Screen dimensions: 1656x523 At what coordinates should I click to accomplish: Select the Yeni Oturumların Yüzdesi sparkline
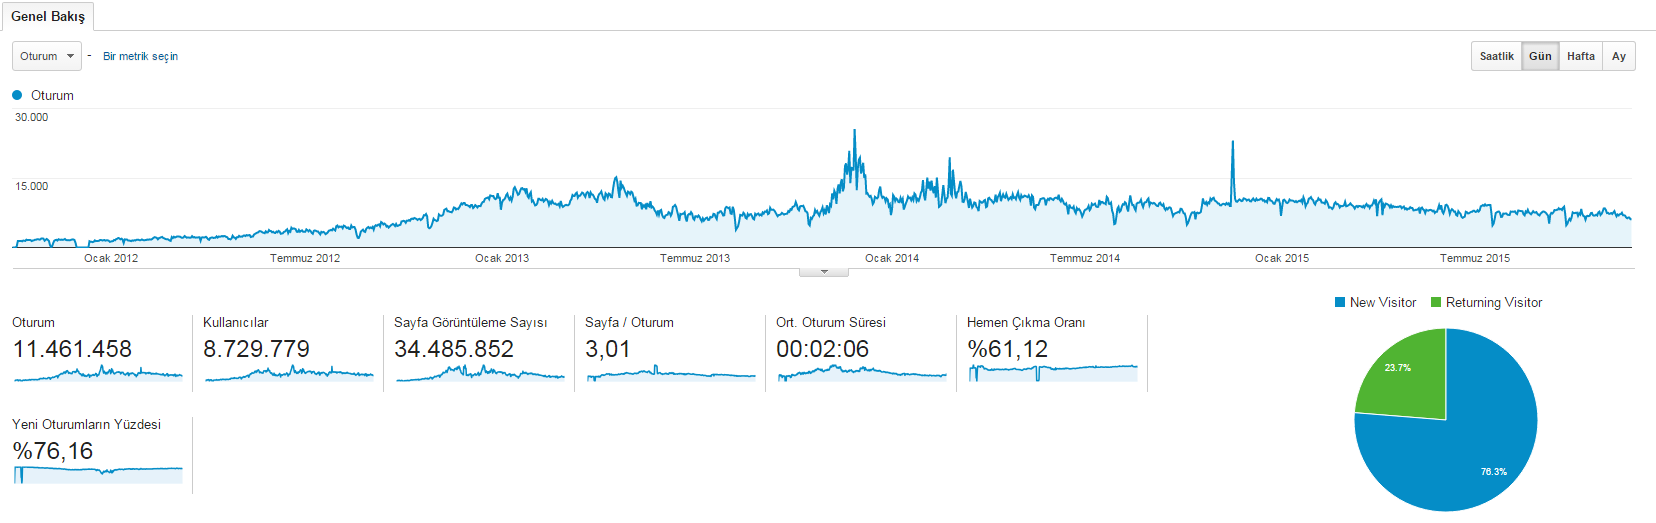98,475
